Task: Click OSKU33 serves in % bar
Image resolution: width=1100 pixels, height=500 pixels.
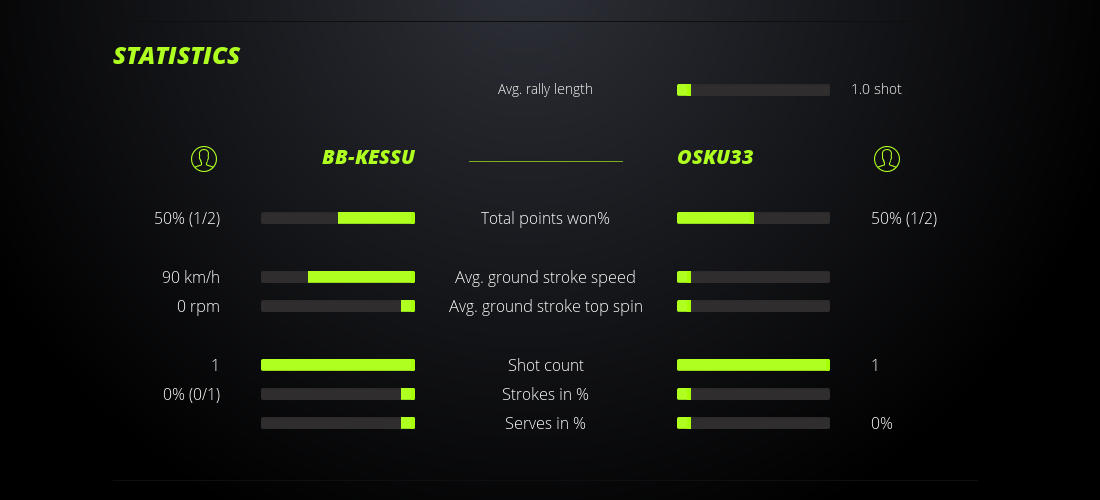Action: tap(753, 423)
